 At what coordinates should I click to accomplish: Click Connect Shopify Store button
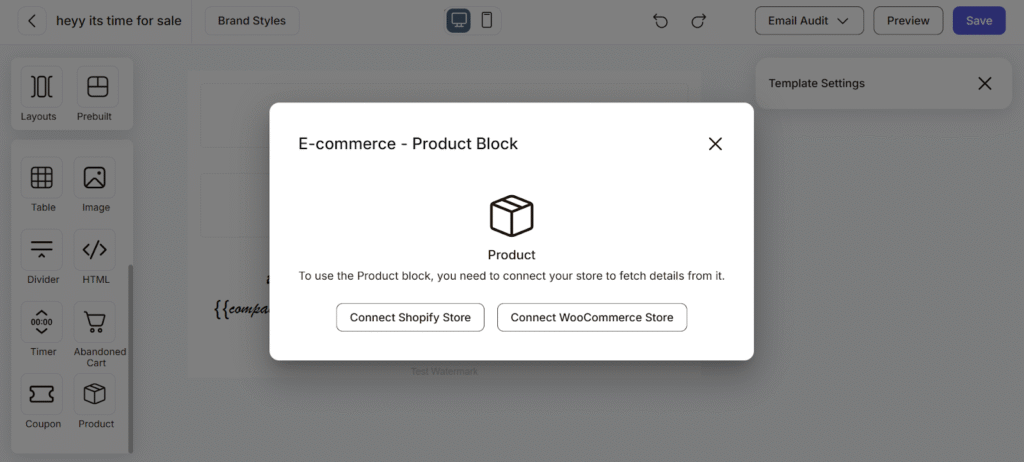pyautogui.click(x=410, y=318)
